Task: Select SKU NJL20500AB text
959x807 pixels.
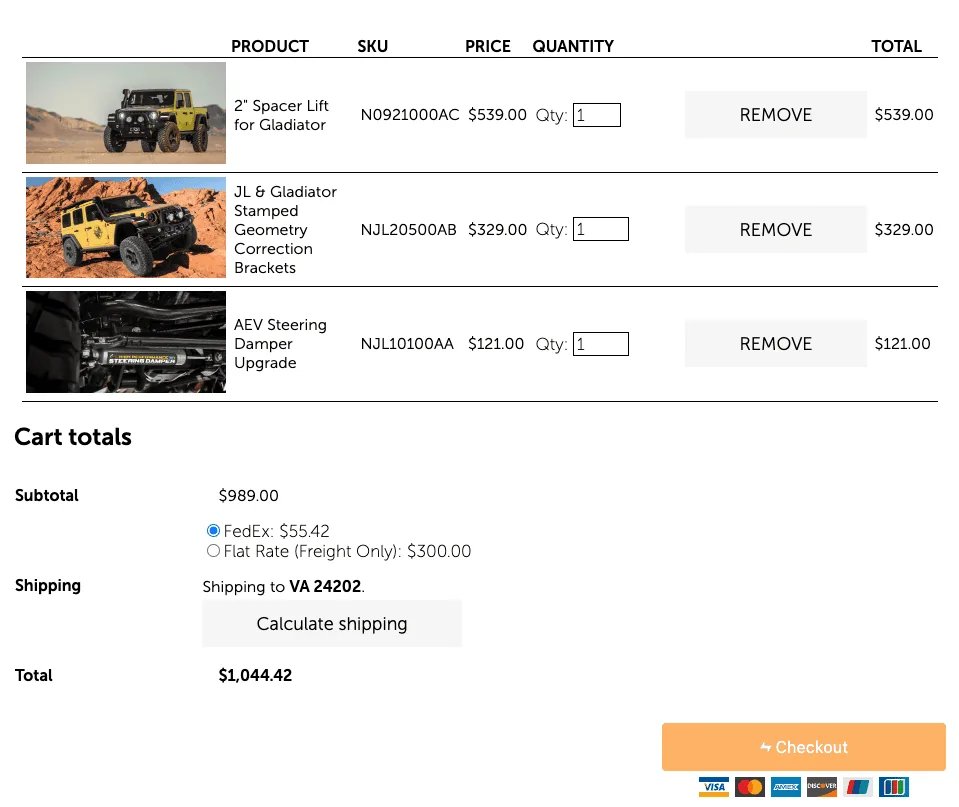Action: pos(409,229)
